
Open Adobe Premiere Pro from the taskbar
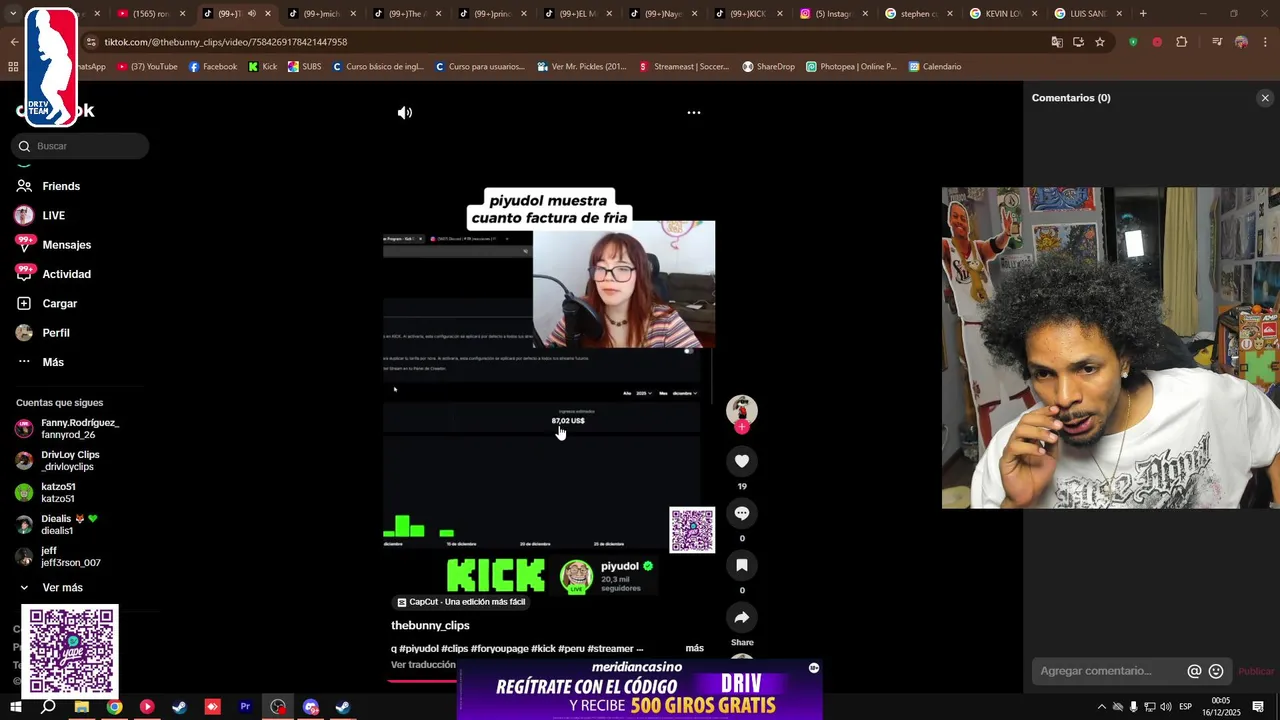click(245, 707)
